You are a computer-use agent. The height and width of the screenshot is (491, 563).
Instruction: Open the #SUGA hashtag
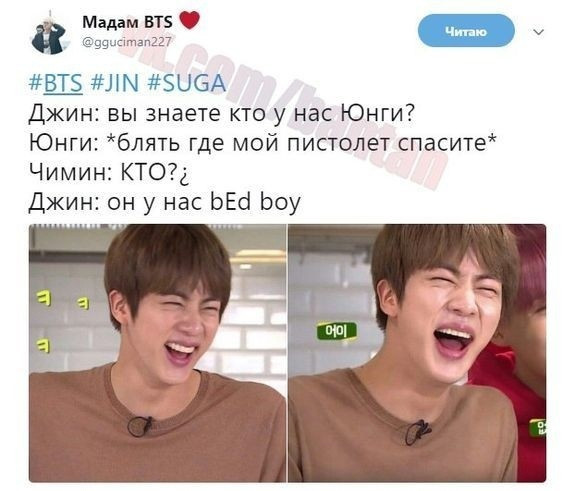186,83
